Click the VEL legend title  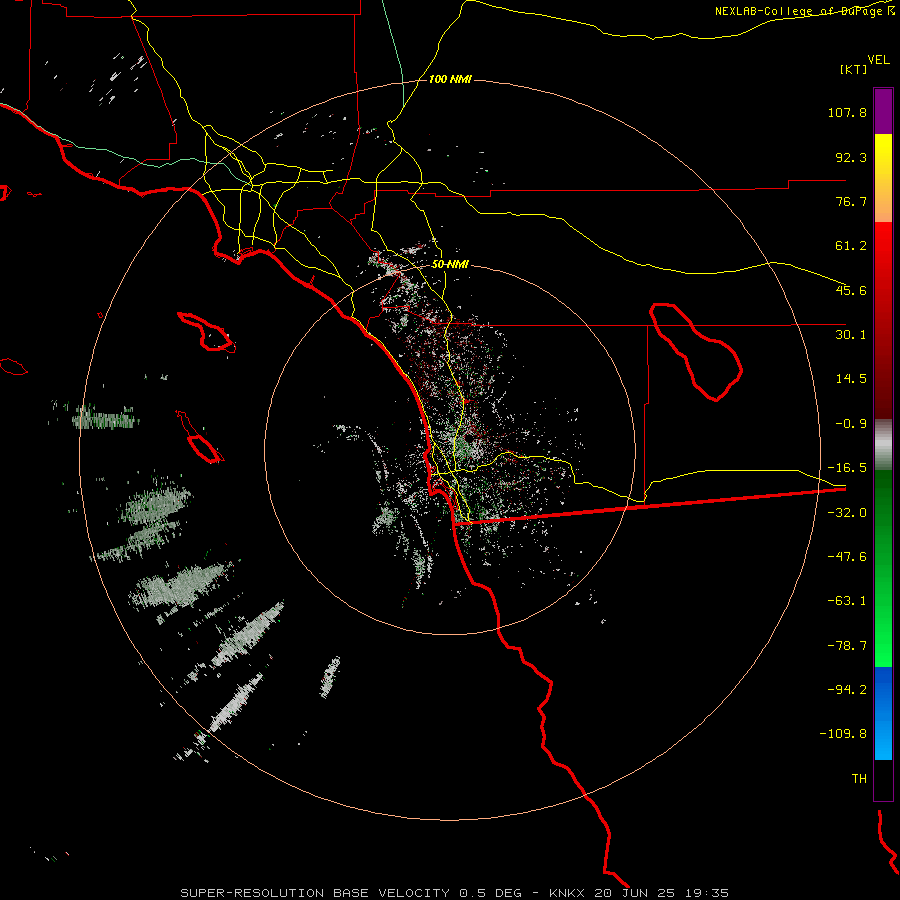(x=878, y=60)
